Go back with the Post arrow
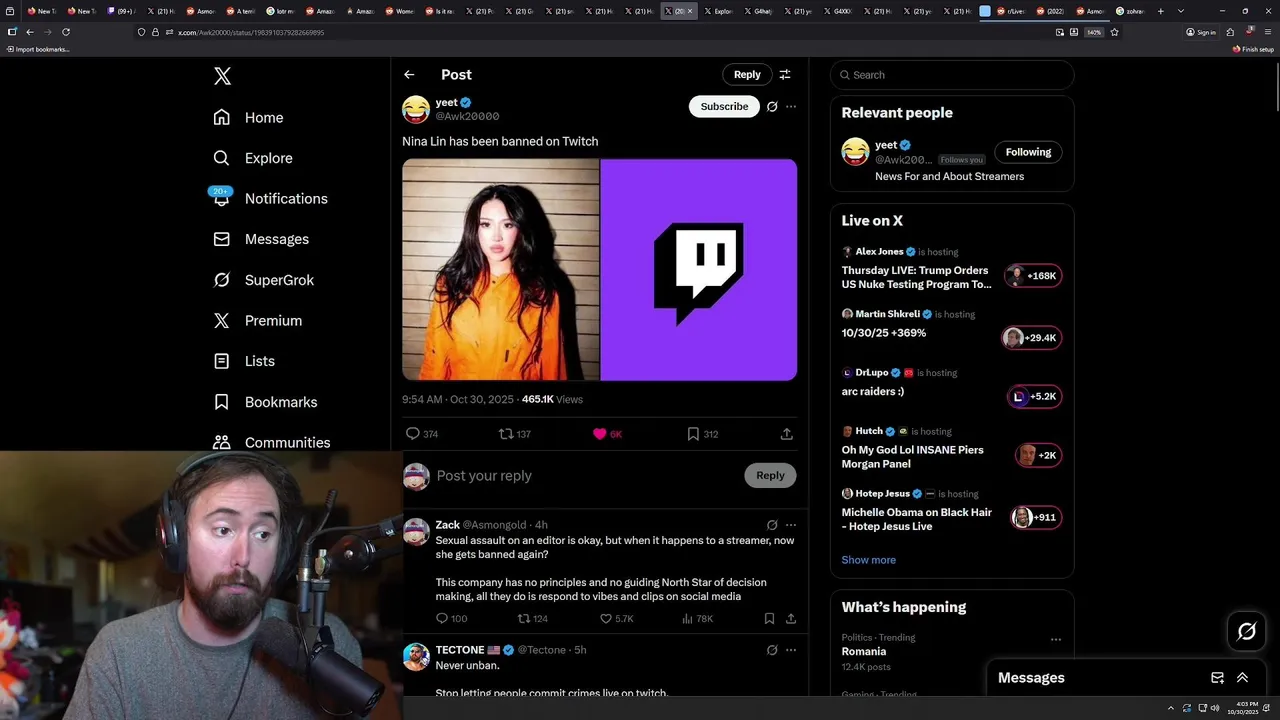 click(x=409, y=75)
